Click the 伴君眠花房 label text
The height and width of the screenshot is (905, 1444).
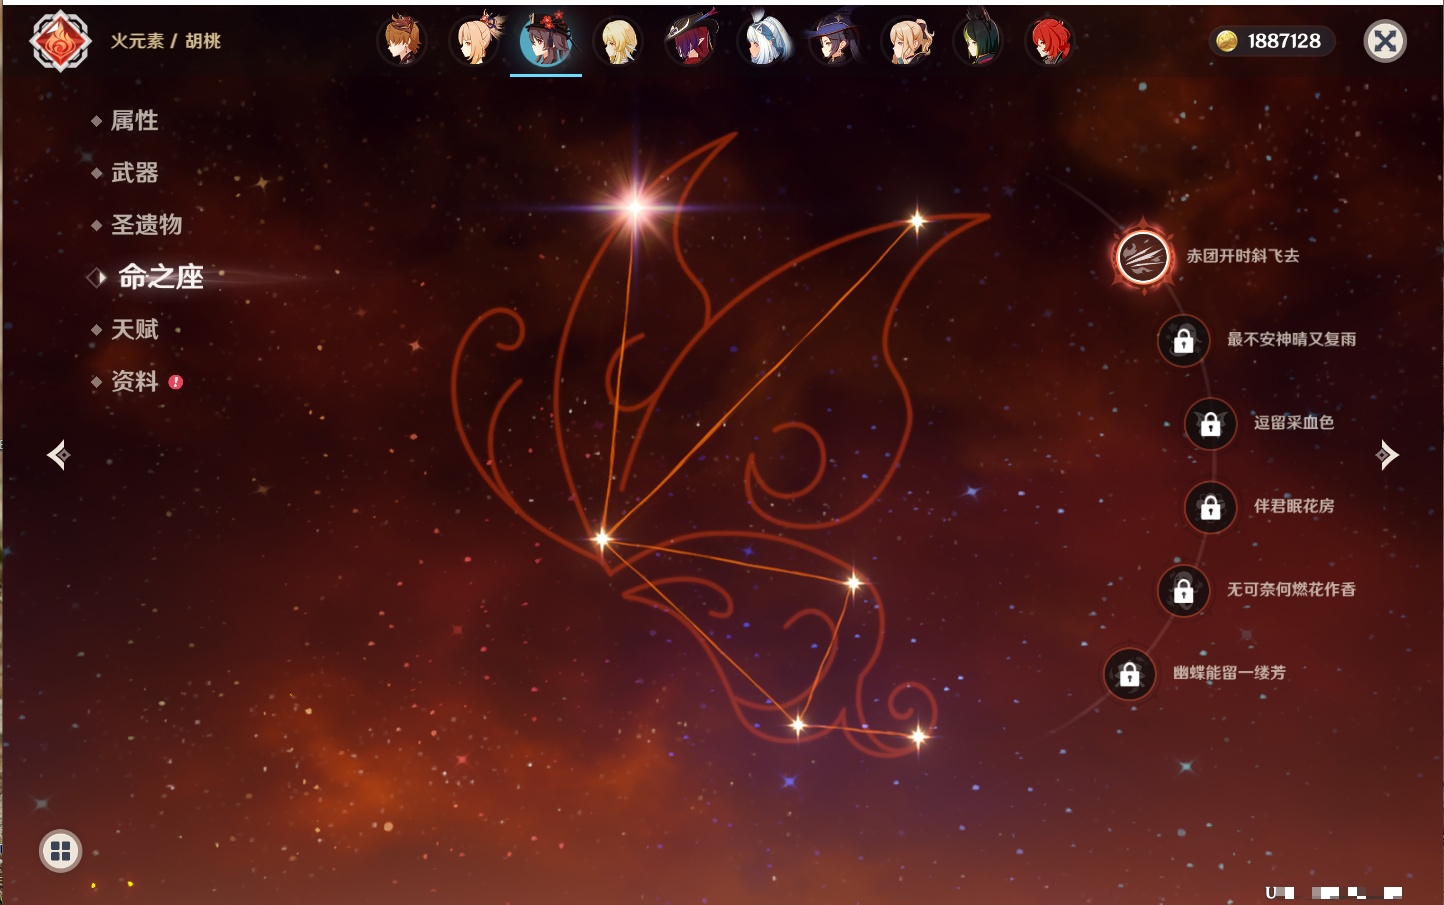1294,506
